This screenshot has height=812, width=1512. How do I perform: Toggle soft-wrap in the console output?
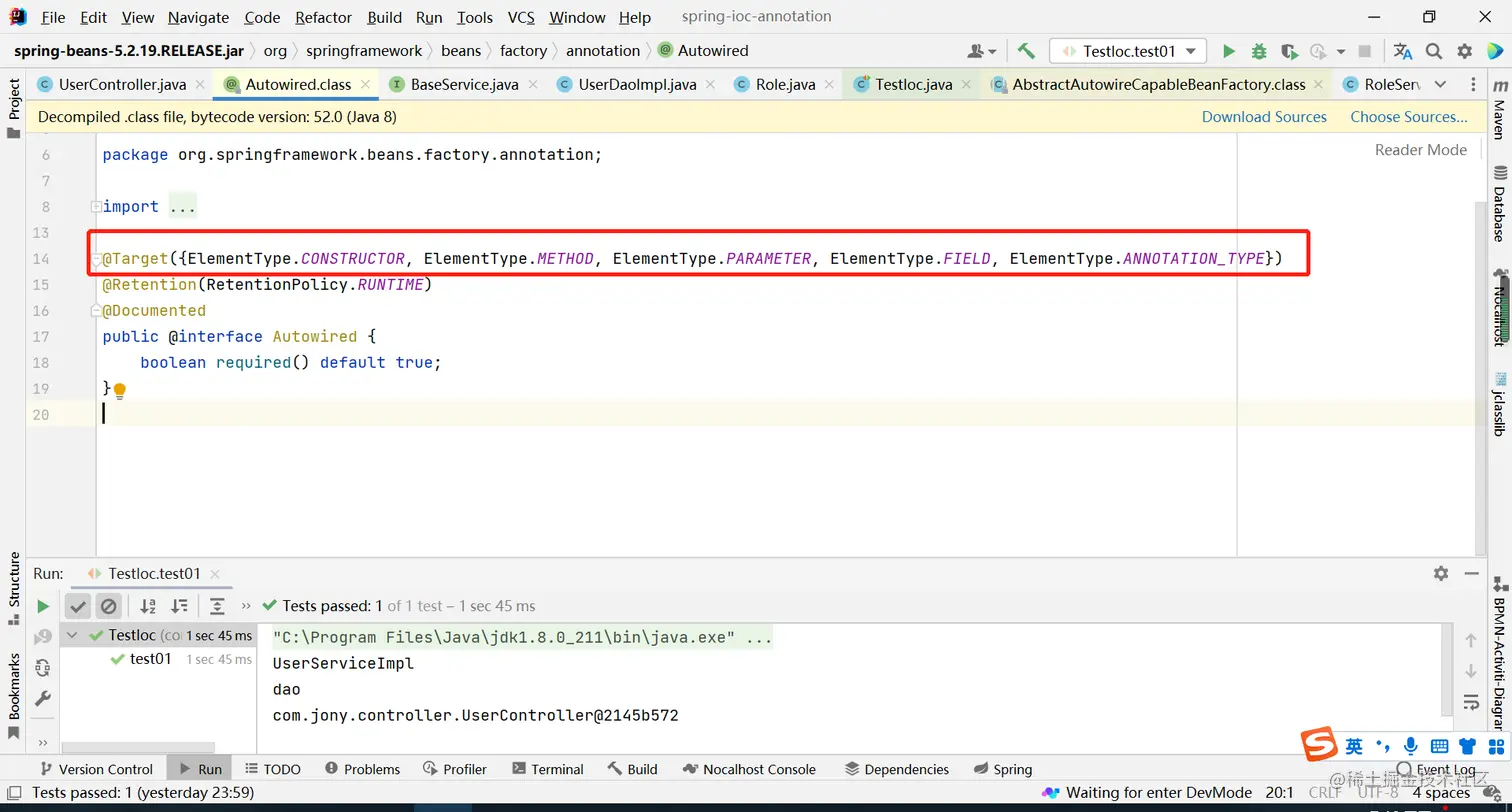(x=1471, y=701)
